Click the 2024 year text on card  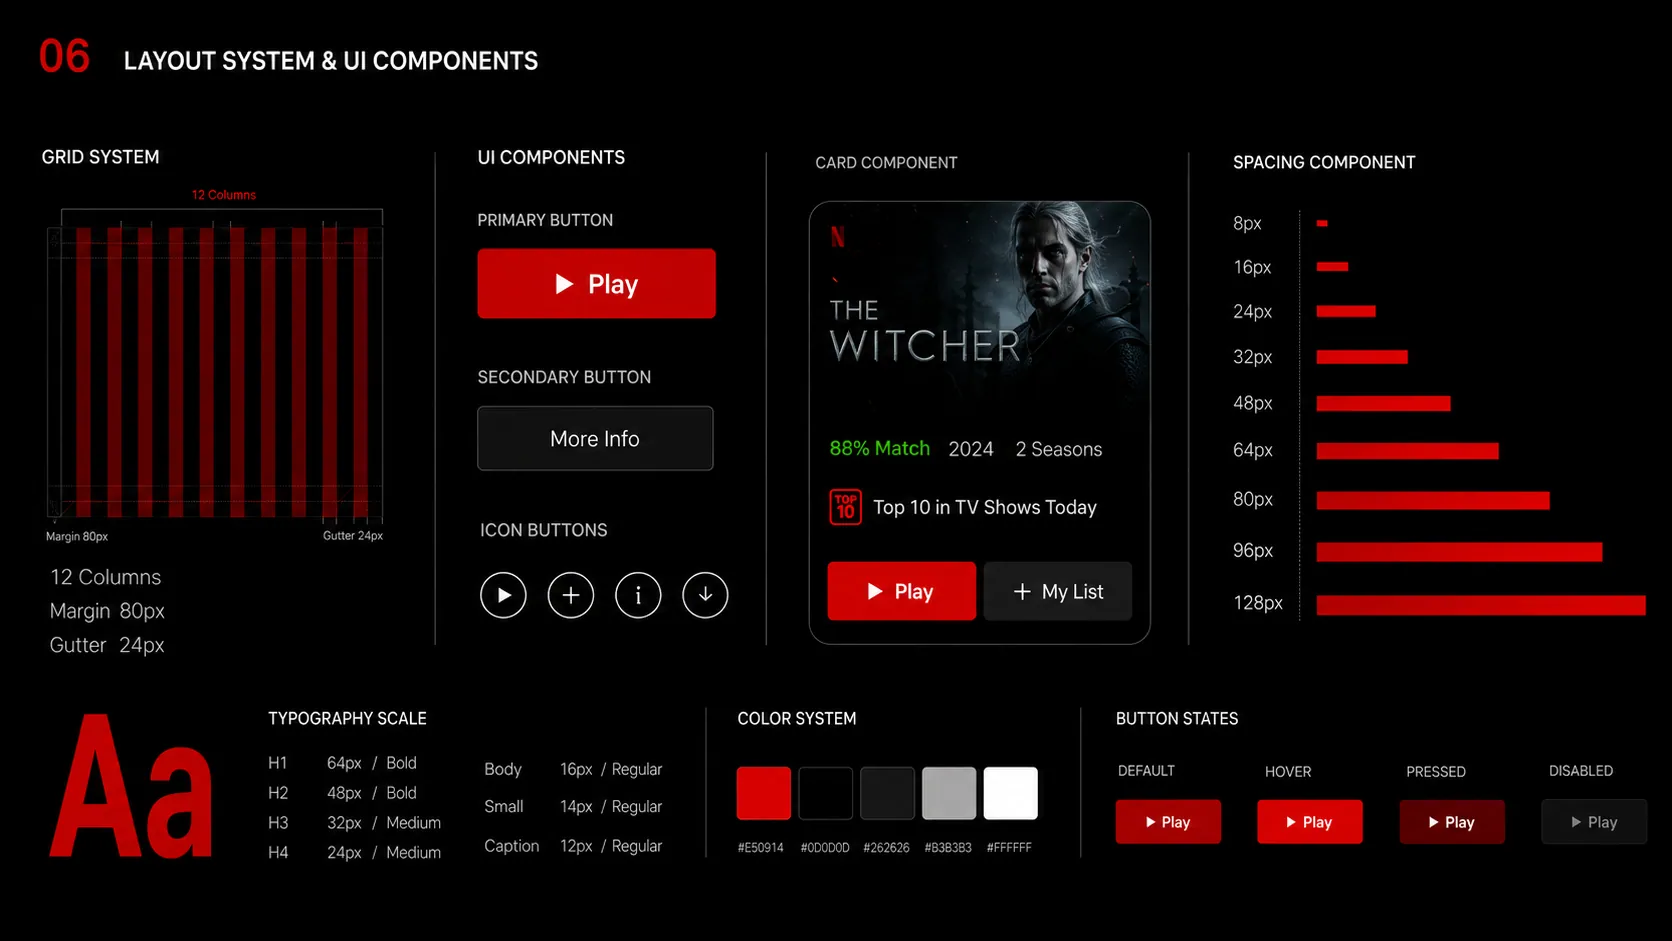pos(971,449)
